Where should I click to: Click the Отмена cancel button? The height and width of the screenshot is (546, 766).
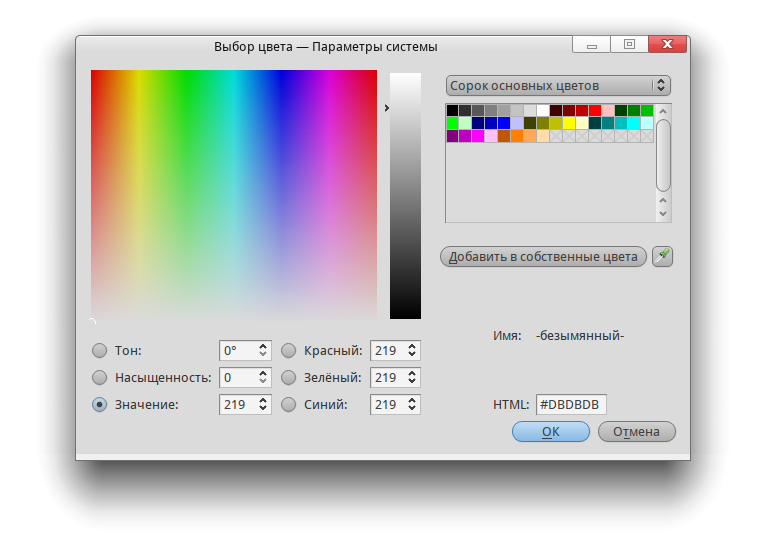tap(636, 432)
